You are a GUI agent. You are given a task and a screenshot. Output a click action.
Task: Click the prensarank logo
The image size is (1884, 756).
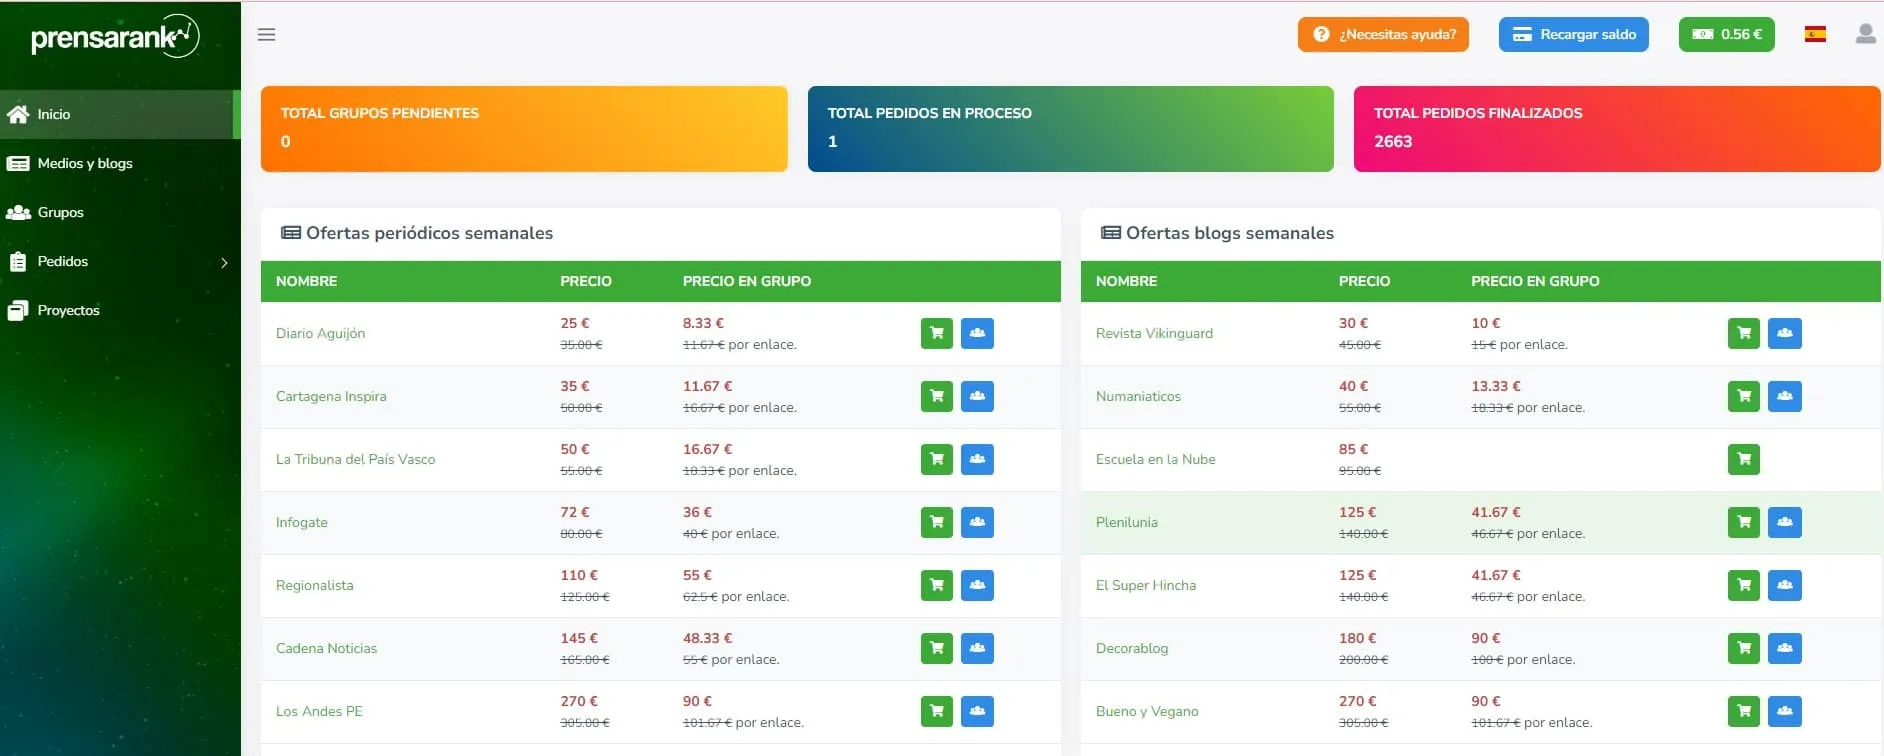115,37
